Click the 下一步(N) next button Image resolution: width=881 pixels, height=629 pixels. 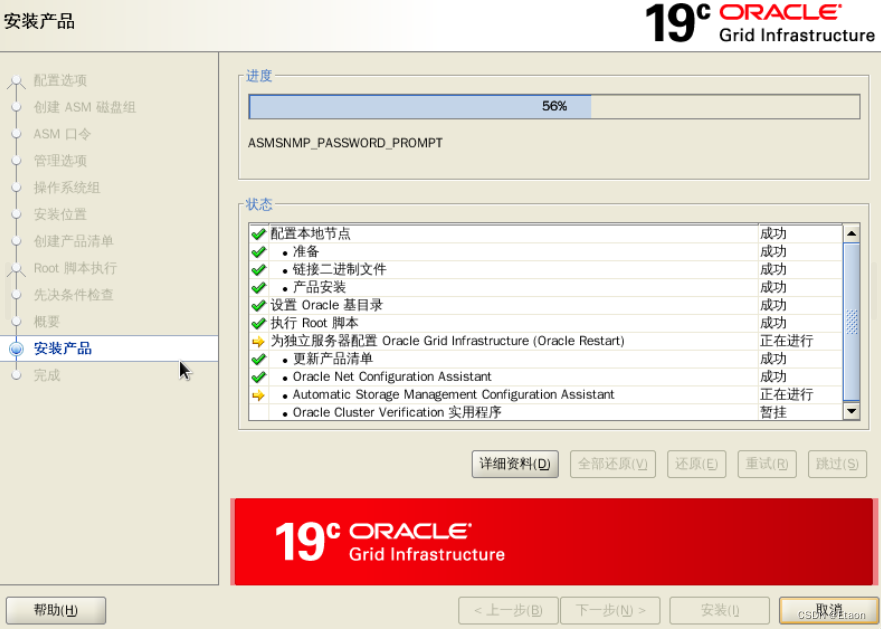[610, 610]
